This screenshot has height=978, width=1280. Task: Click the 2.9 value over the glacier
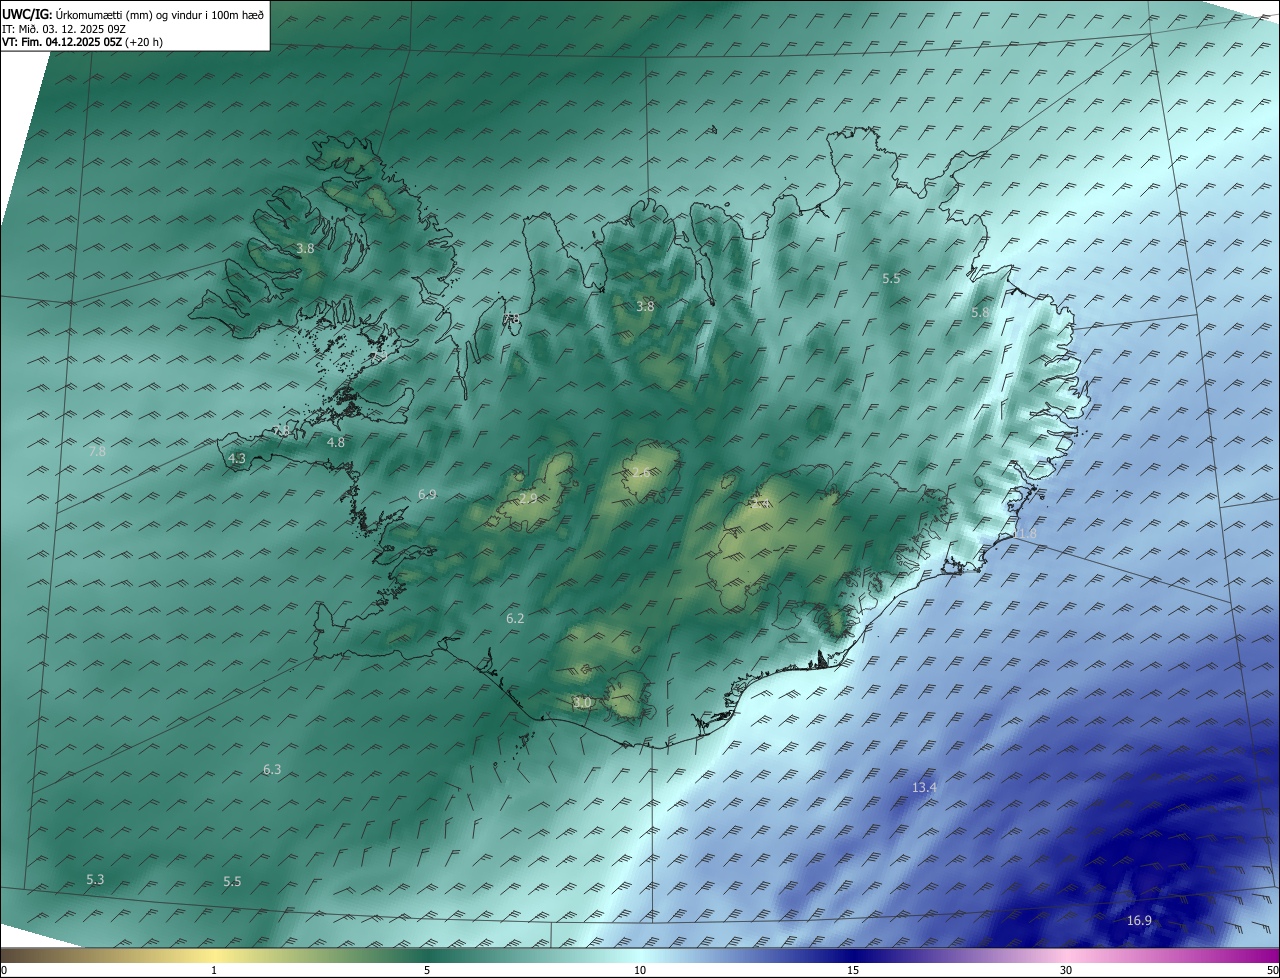pyautogui.click(x=528, y=498)
